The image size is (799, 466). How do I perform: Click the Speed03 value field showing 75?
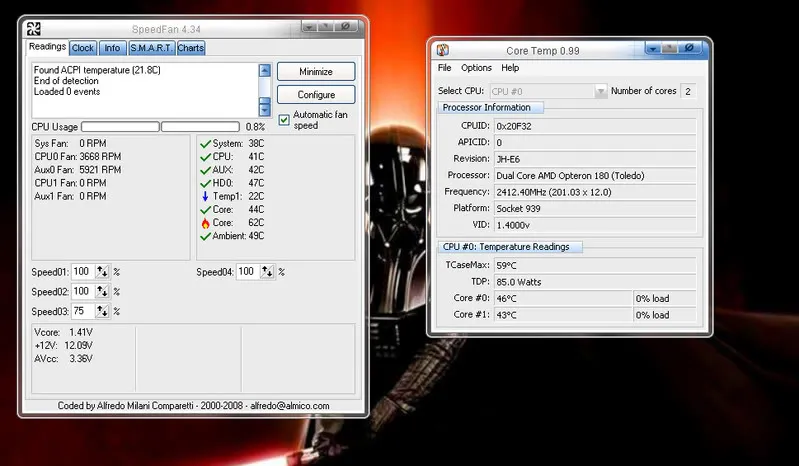(x=83, y=311)
